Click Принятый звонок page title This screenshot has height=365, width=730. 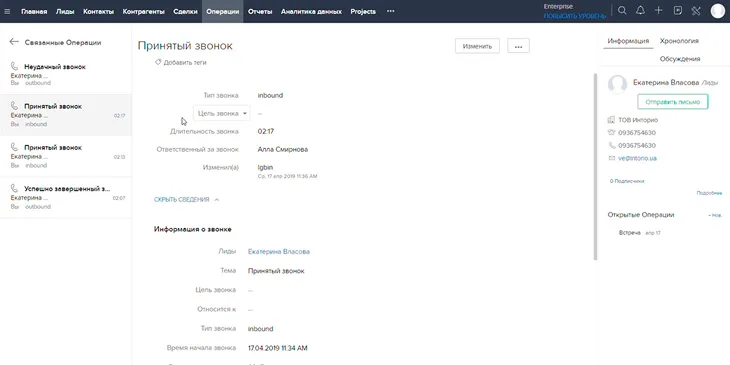[x=185, y=46]
